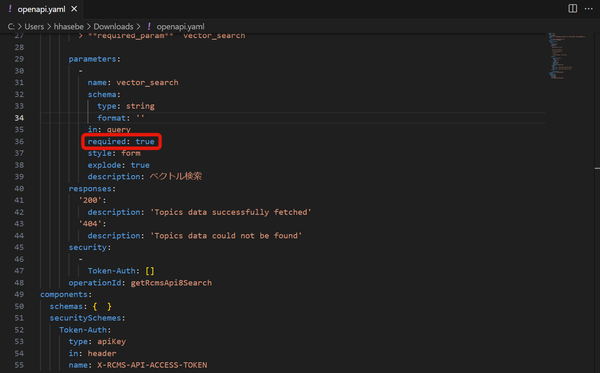Click the minimap code overview

pos(567,56)
